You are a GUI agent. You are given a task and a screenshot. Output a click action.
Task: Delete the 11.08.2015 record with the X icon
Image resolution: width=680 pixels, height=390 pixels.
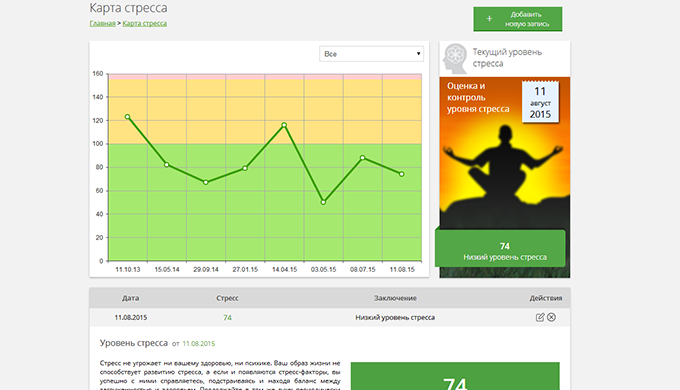tap(551, 317)
